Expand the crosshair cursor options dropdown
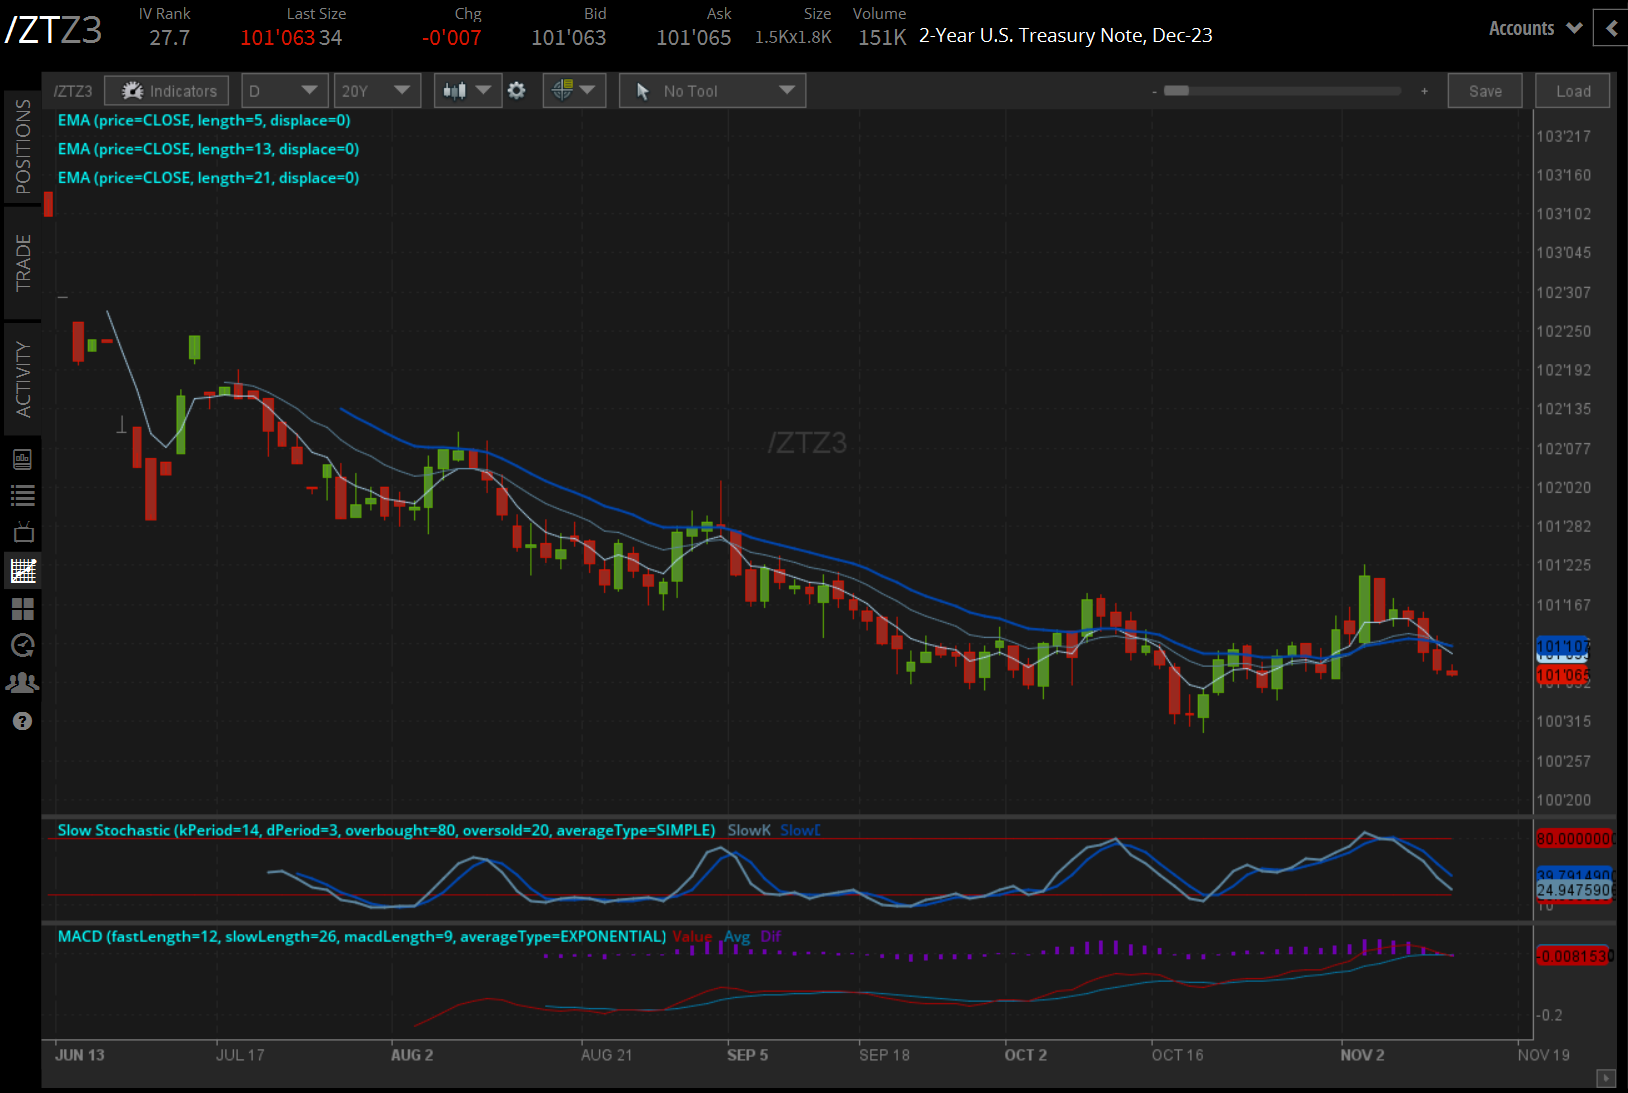This screenshot has width=1628, height=1093. [573, 91]
